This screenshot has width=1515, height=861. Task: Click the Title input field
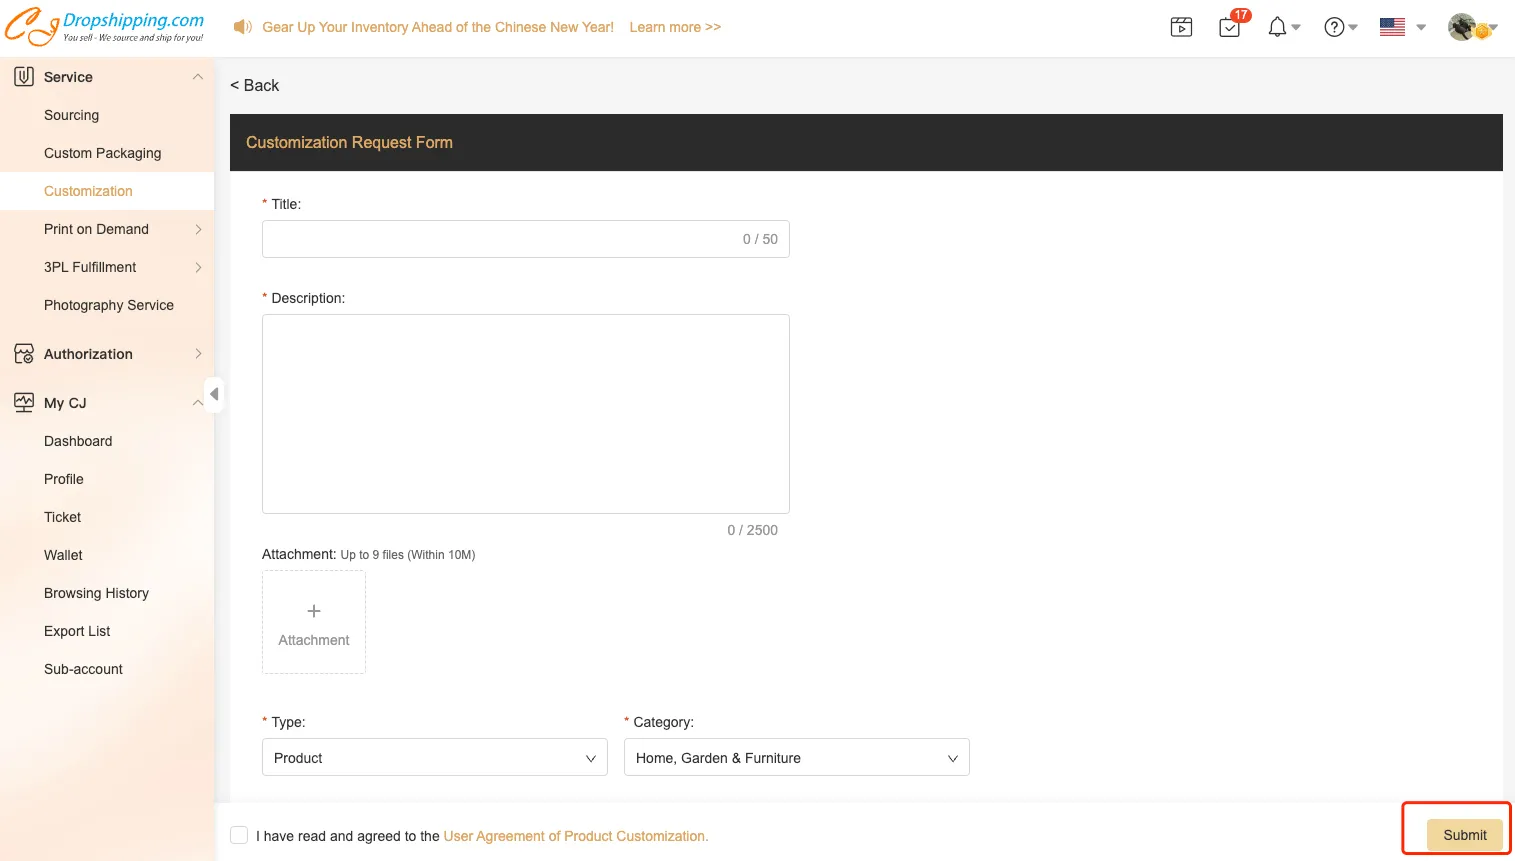[500, 239]
